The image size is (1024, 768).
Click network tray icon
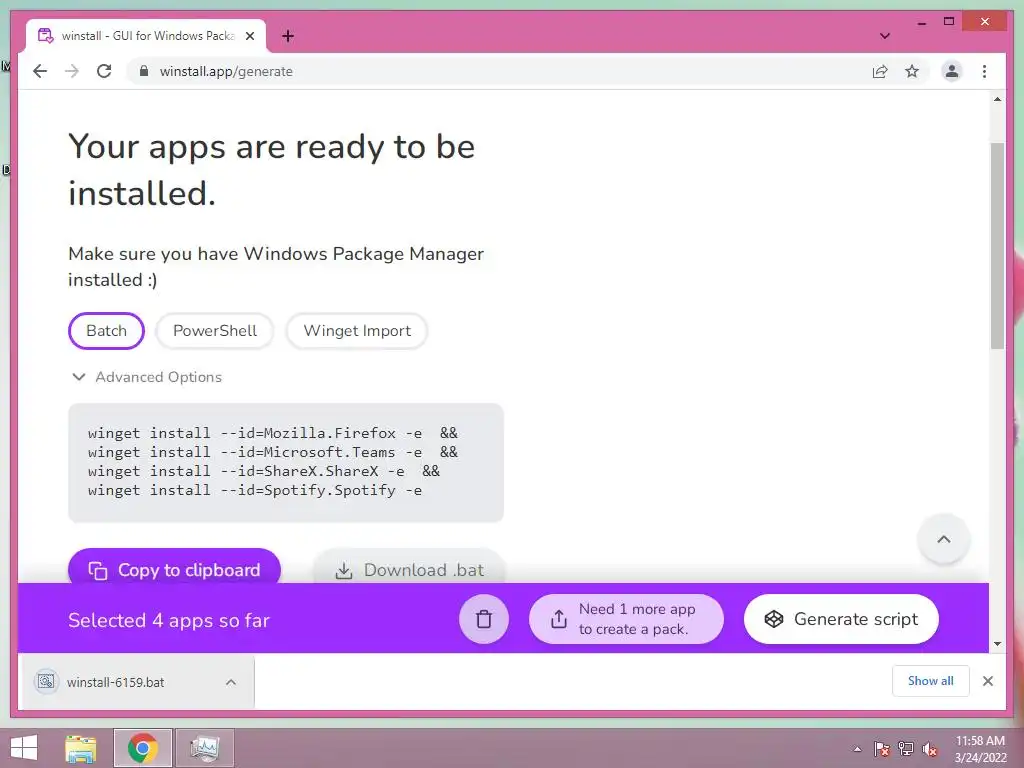pos(906,749)
